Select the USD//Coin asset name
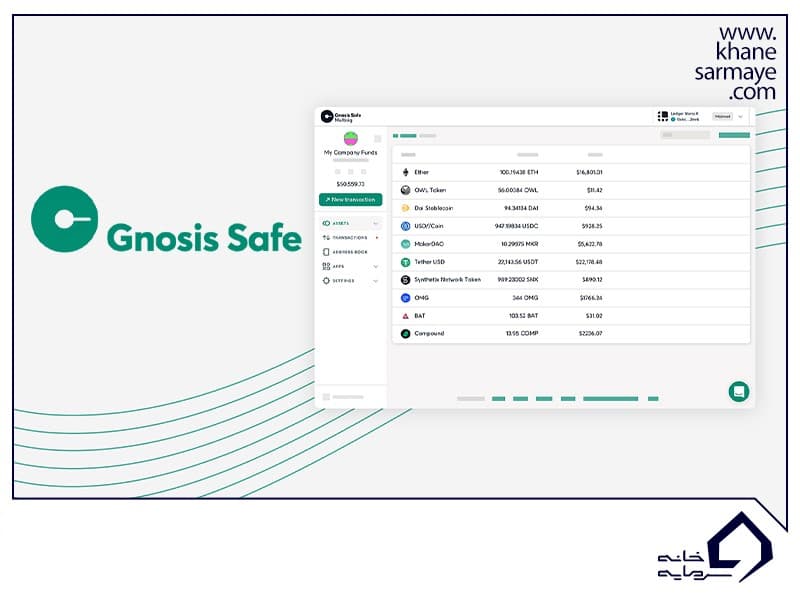This screenshot has width=800, height=600. tap(429, 226)
